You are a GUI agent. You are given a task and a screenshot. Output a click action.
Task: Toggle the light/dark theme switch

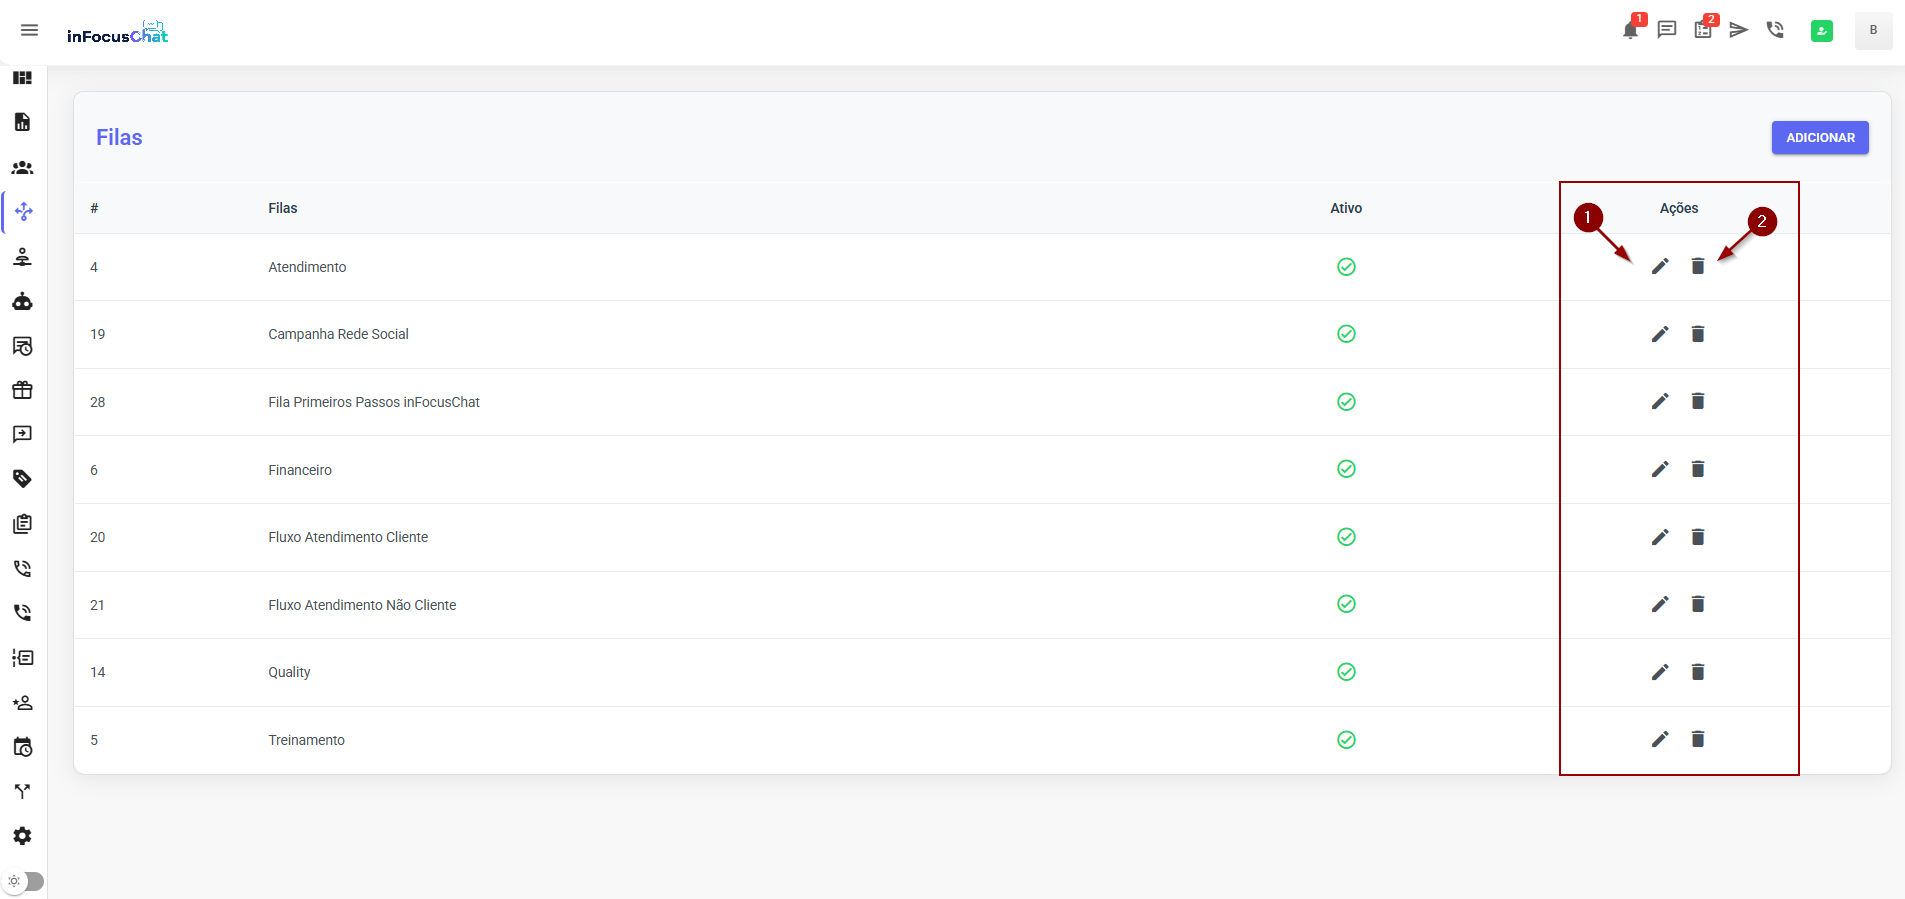coord(26,881)
